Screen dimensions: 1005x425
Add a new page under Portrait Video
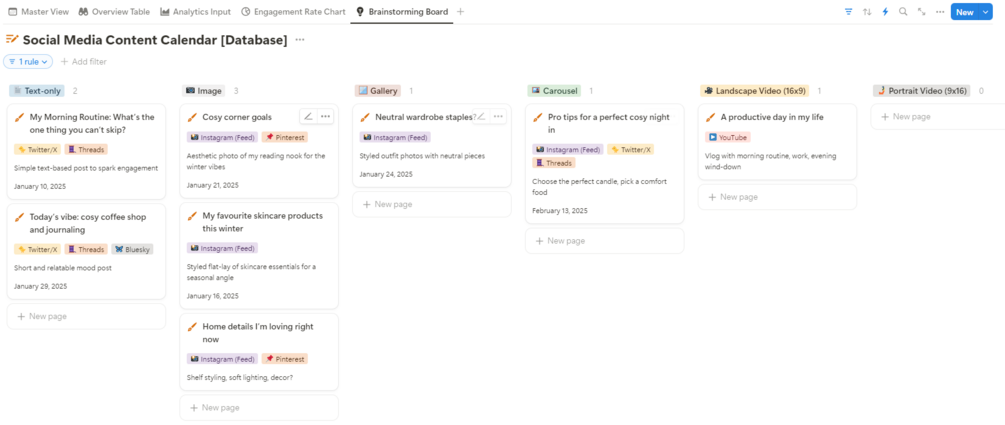912,117
